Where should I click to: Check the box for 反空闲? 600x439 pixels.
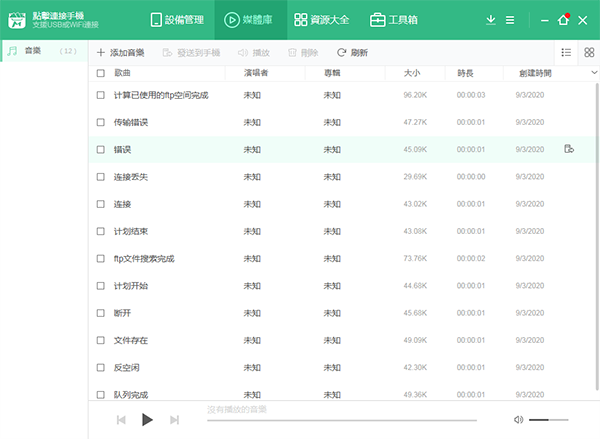(x=101, y=367)
